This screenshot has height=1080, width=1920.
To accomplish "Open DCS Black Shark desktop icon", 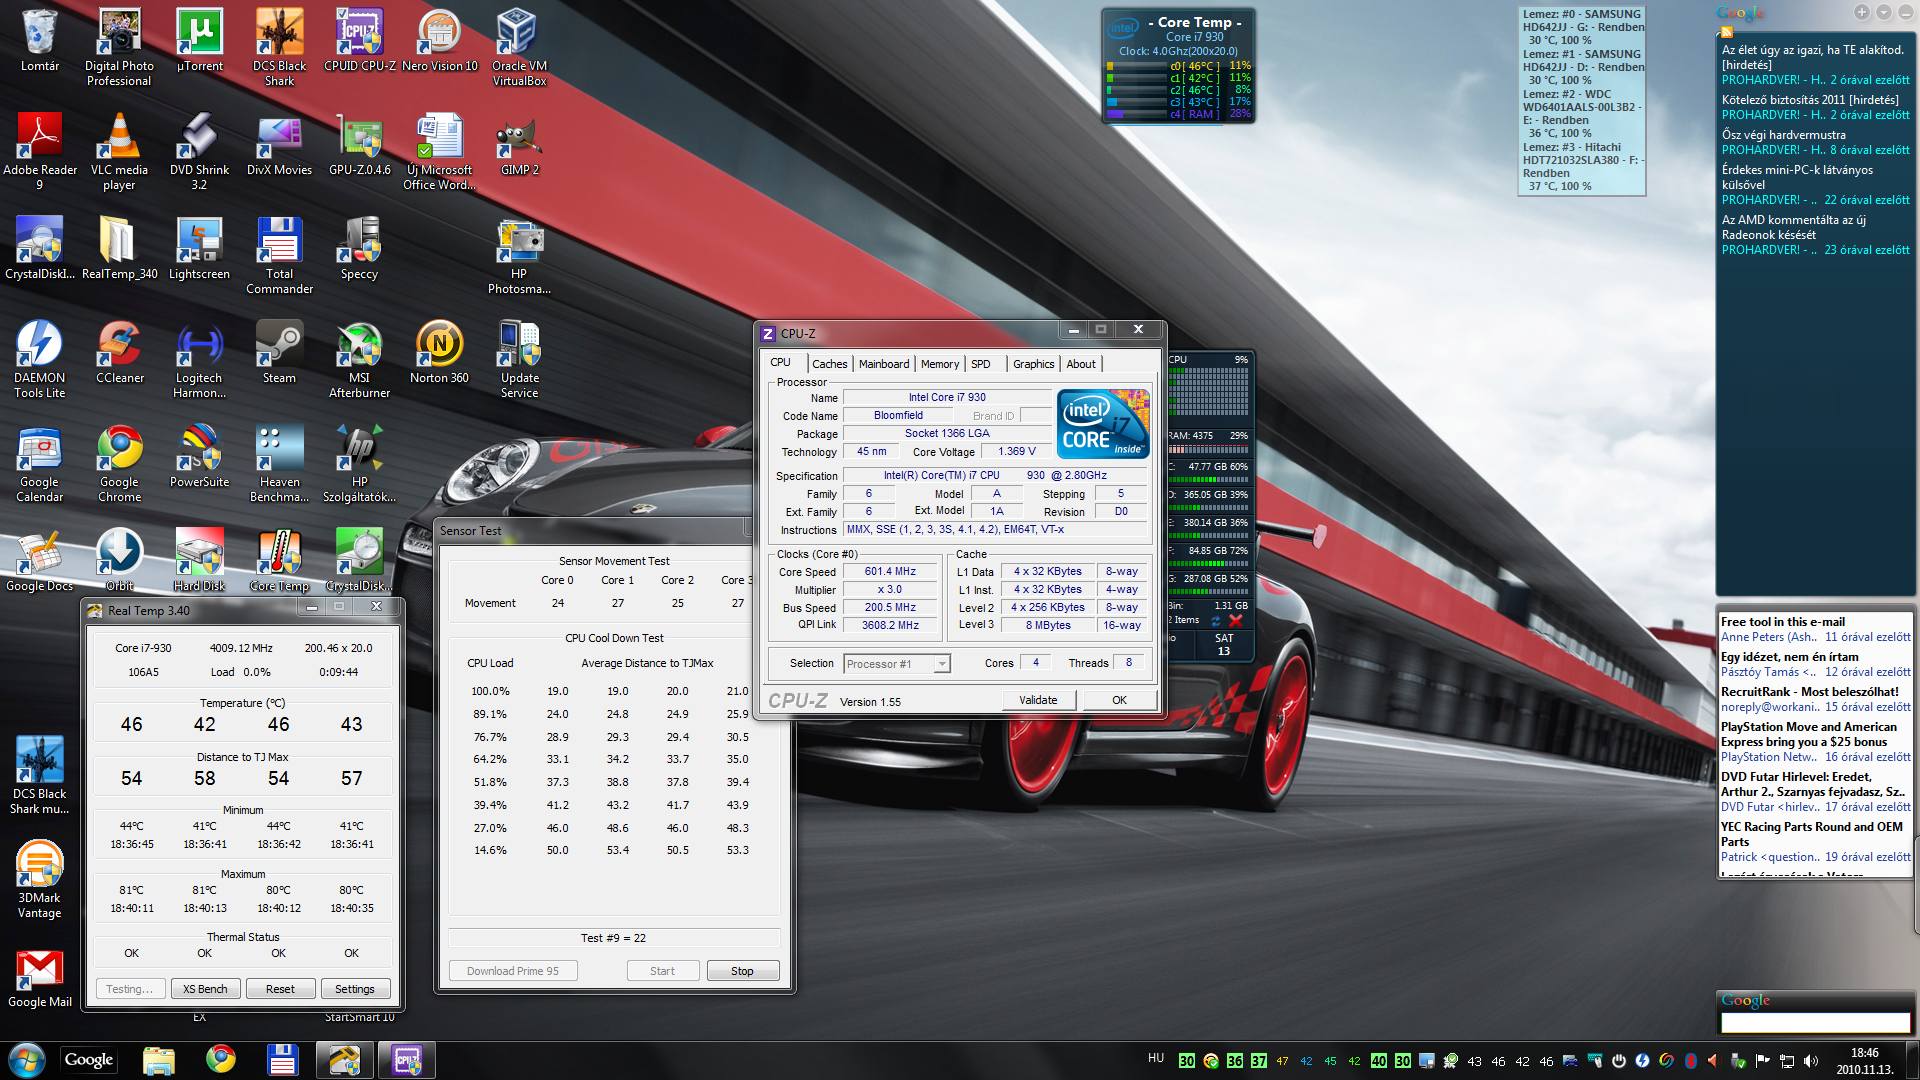I will point(279,47).
